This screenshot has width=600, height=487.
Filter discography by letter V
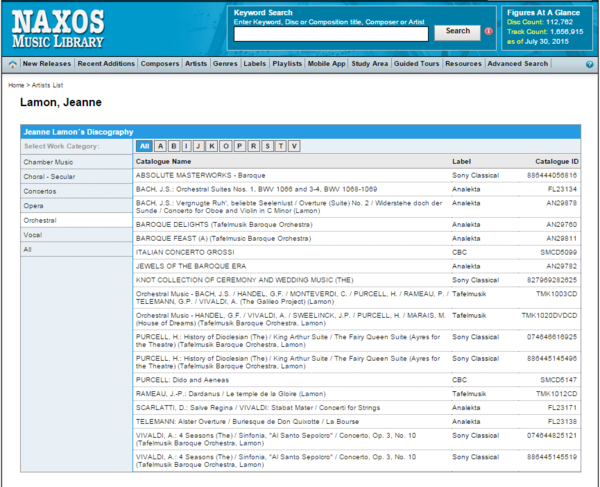coord(294,146)
